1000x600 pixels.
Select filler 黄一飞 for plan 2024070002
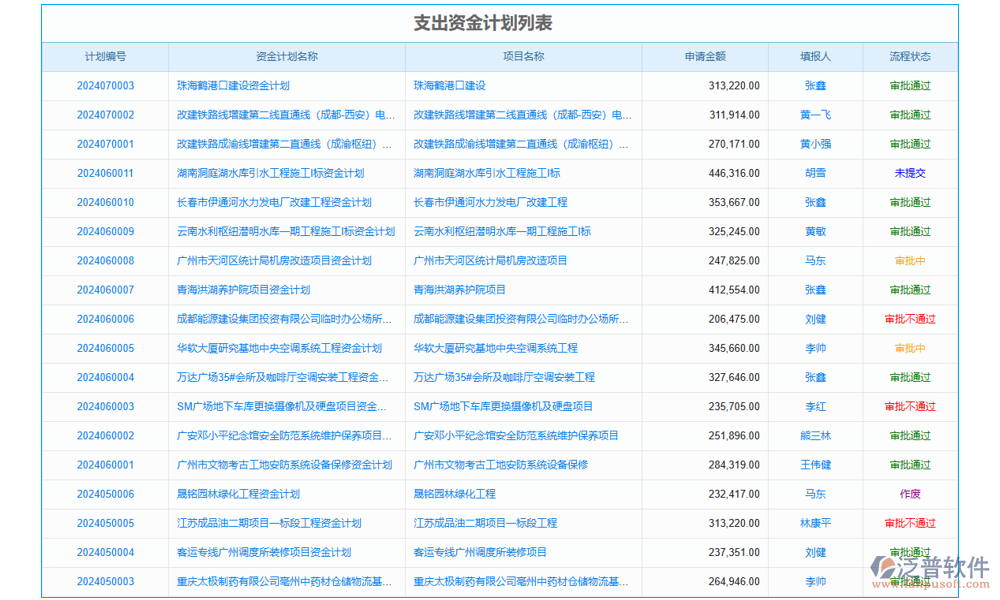tap(816, 114)
